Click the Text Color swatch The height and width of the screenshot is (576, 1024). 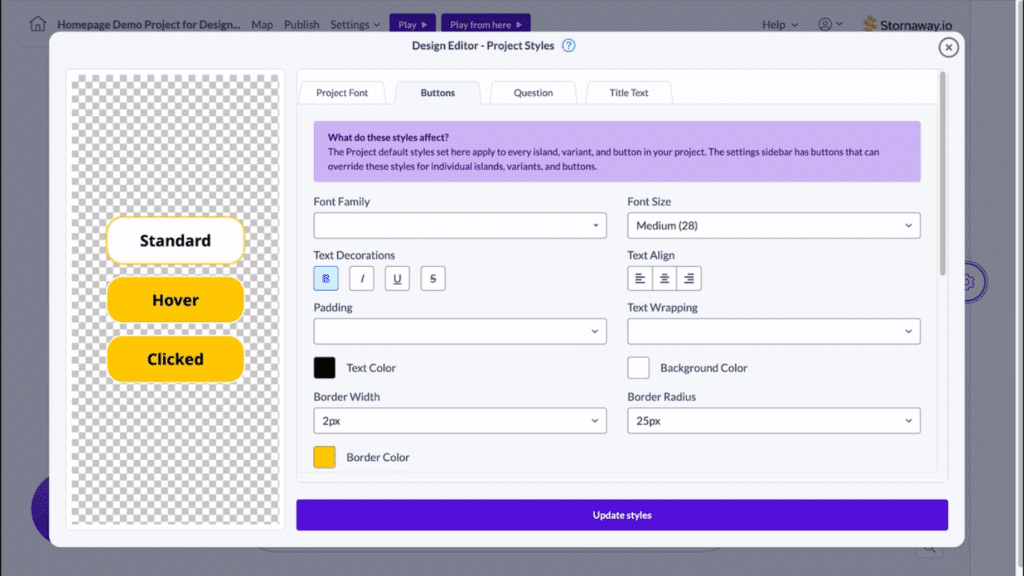[325, 368]
